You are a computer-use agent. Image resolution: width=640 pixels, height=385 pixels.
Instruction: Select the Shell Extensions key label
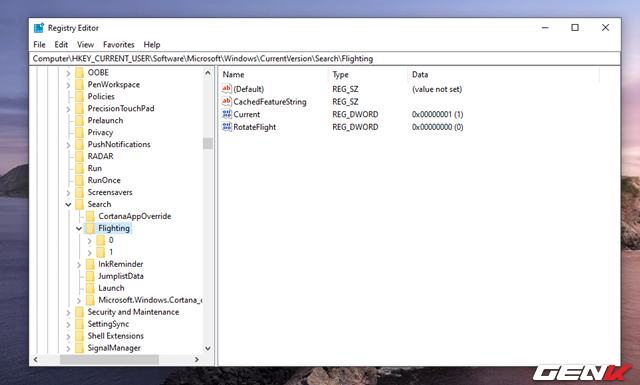click(x=116, y=336)
